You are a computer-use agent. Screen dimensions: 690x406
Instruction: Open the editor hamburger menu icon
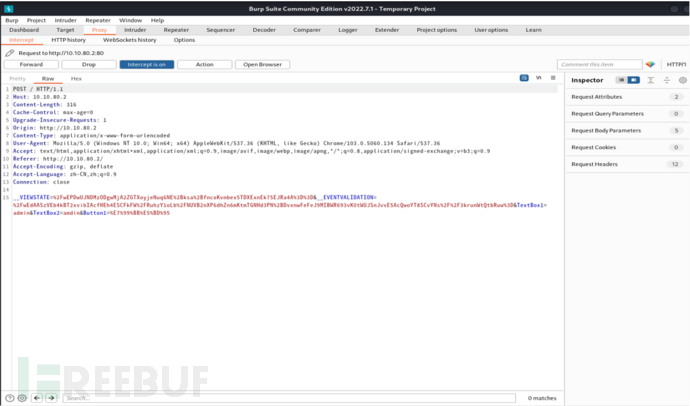[553, 78]
